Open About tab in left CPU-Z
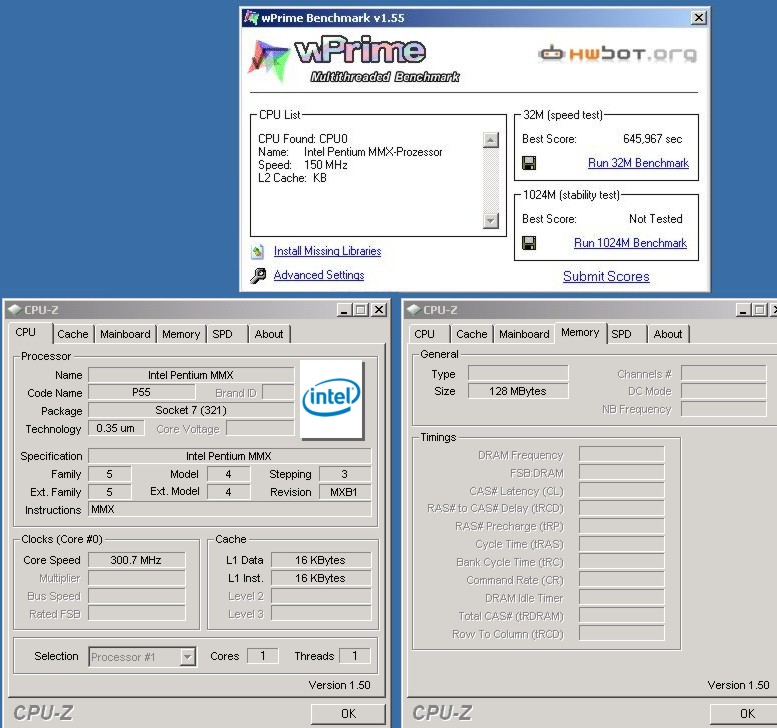The height and width of the screenshot is (728, 777). [269, 334]
